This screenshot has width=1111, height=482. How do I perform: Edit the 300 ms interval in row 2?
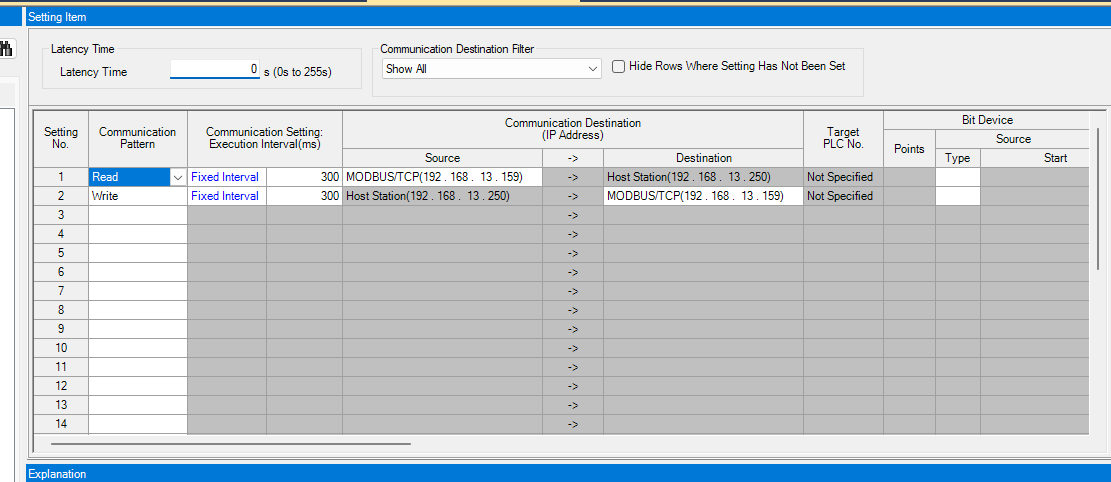pyautogui.click(x=304, y=196)
